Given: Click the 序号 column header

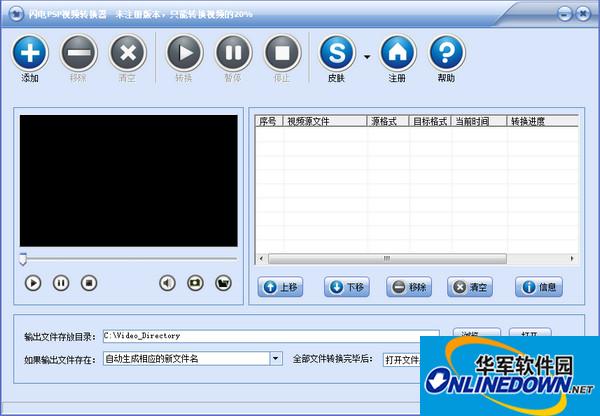Looking at the screenshot, I should 269,121.
